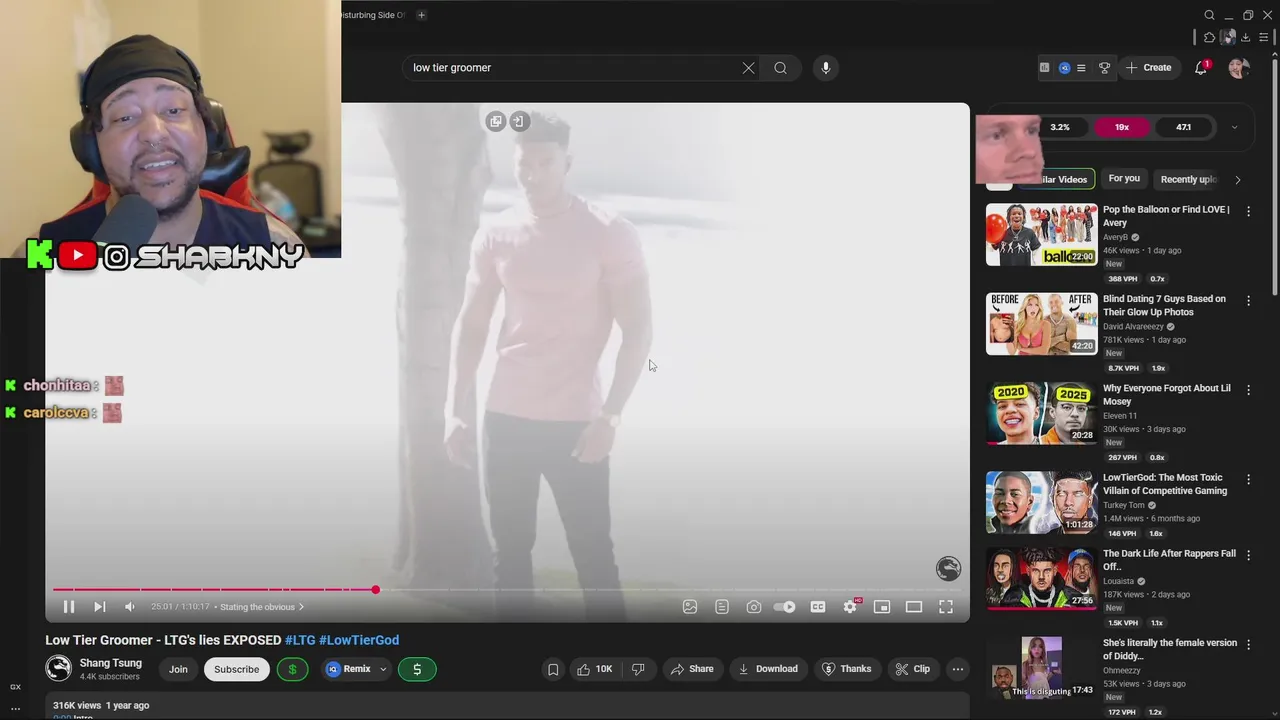Open 'LowTierGod: The Most Toxic Villain' title

pos(1165,484)
